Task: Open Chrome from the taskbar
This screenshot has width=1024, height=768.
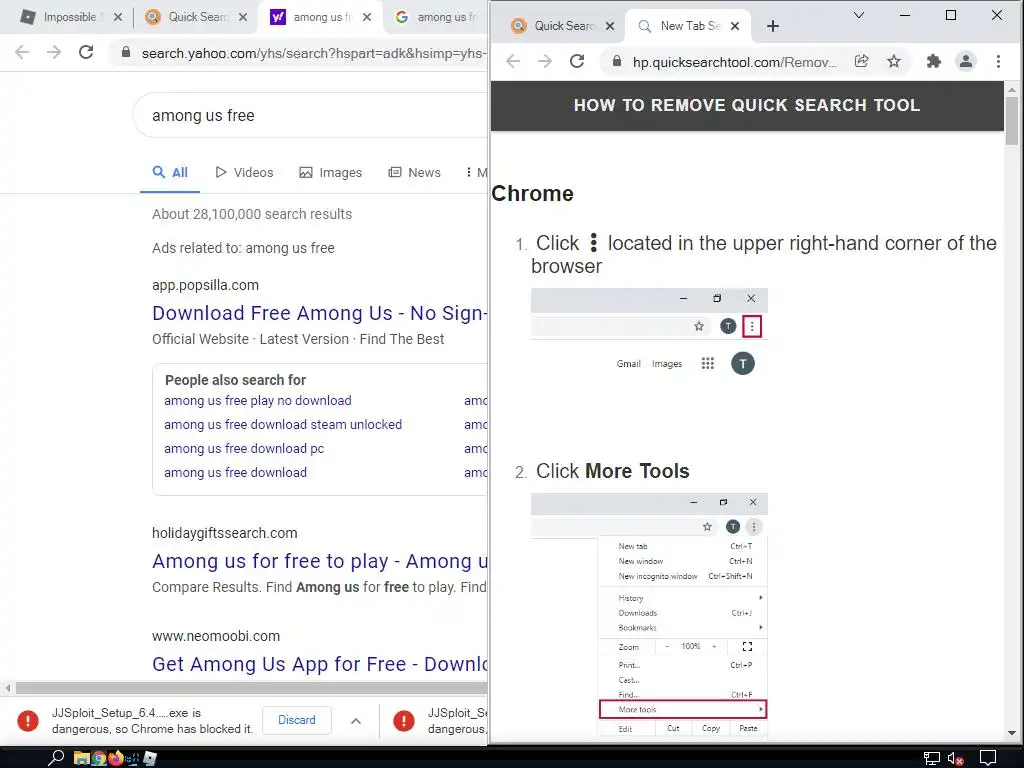Action: pos(99,758)
